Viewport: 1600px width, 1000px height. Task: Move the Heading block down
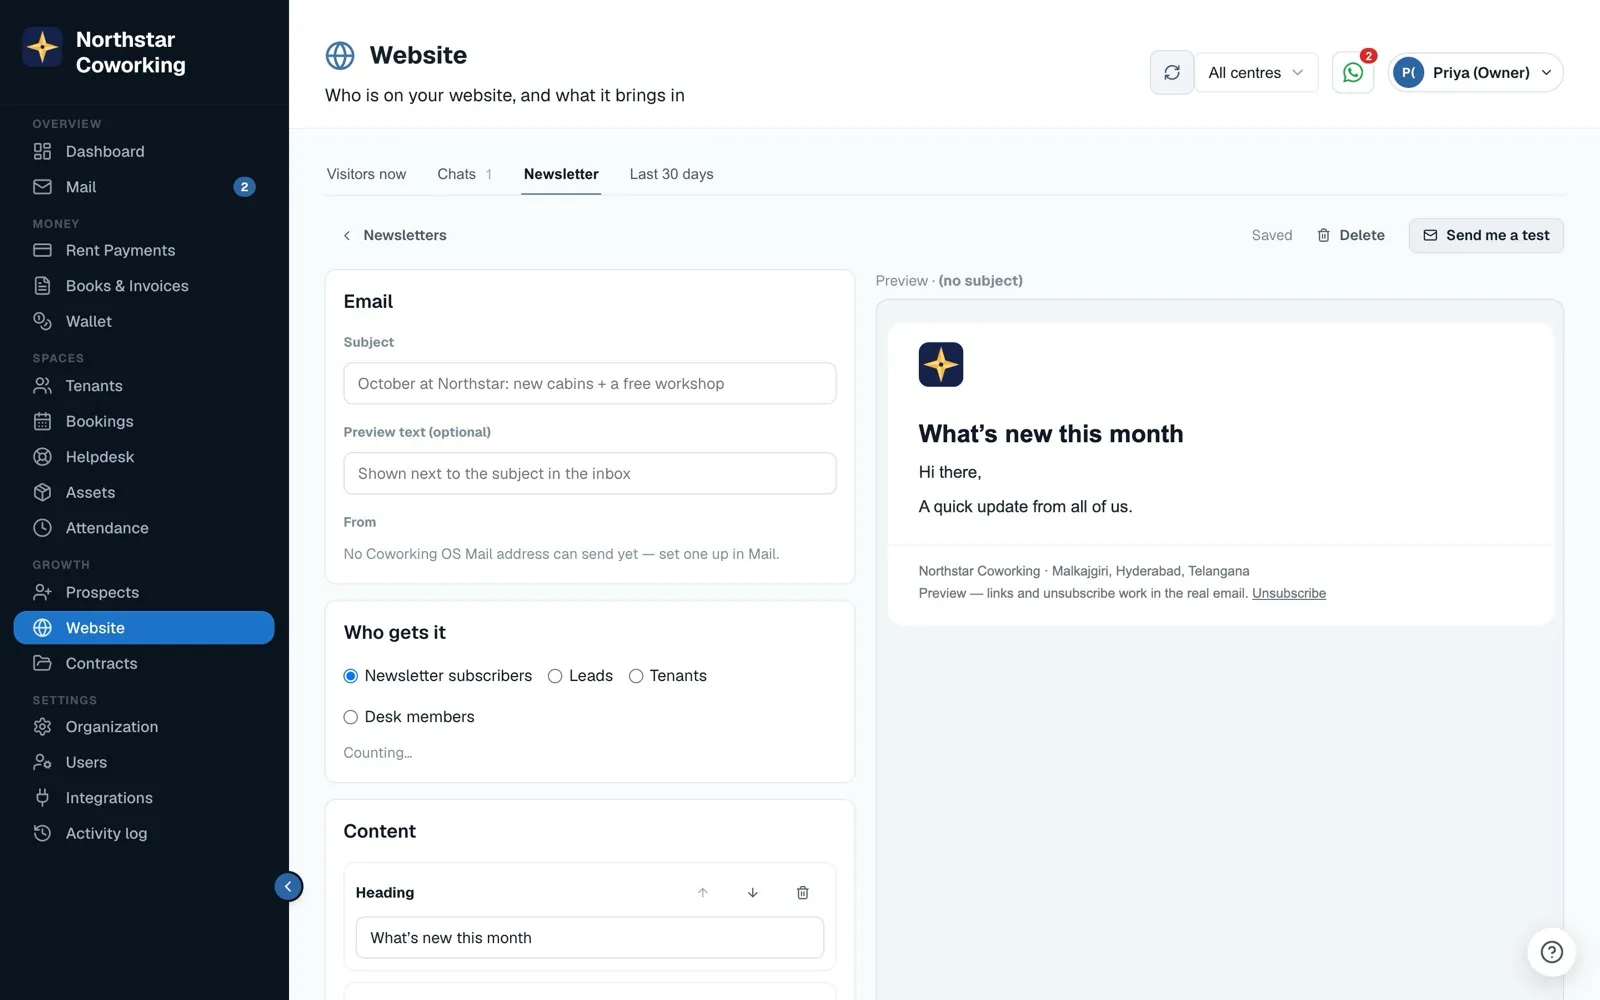tap(753, 893)
